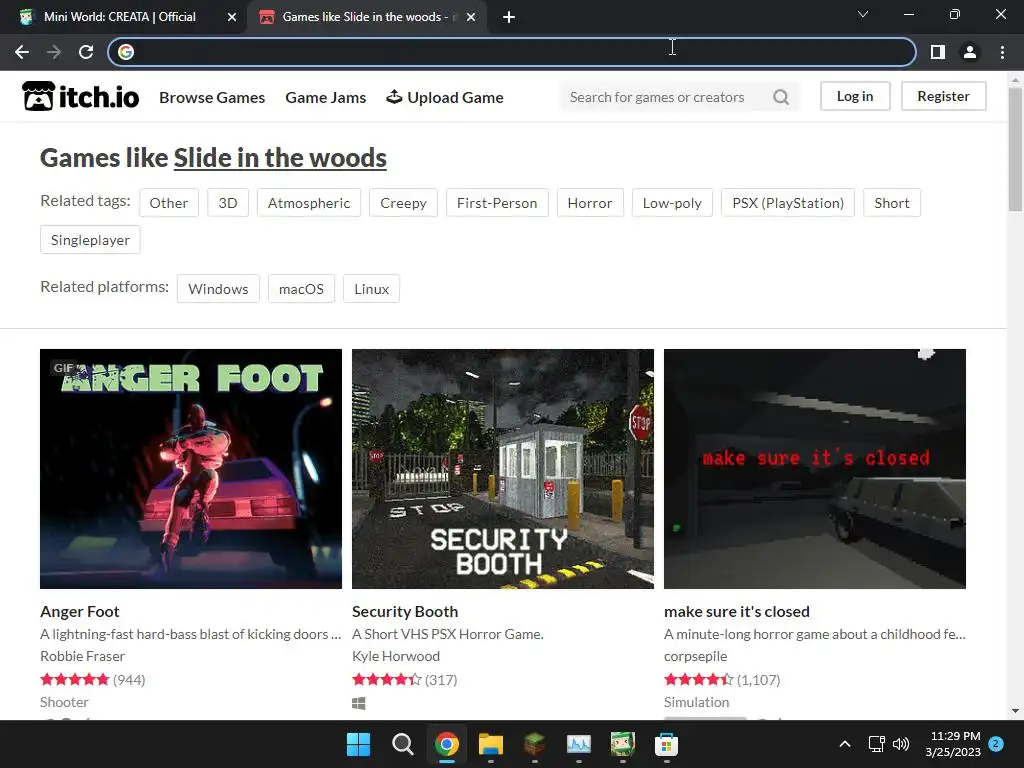The height and width of the screenshot is (768, 1024).
Task: Click the Anger Foot title link
Action: [80, 612]
